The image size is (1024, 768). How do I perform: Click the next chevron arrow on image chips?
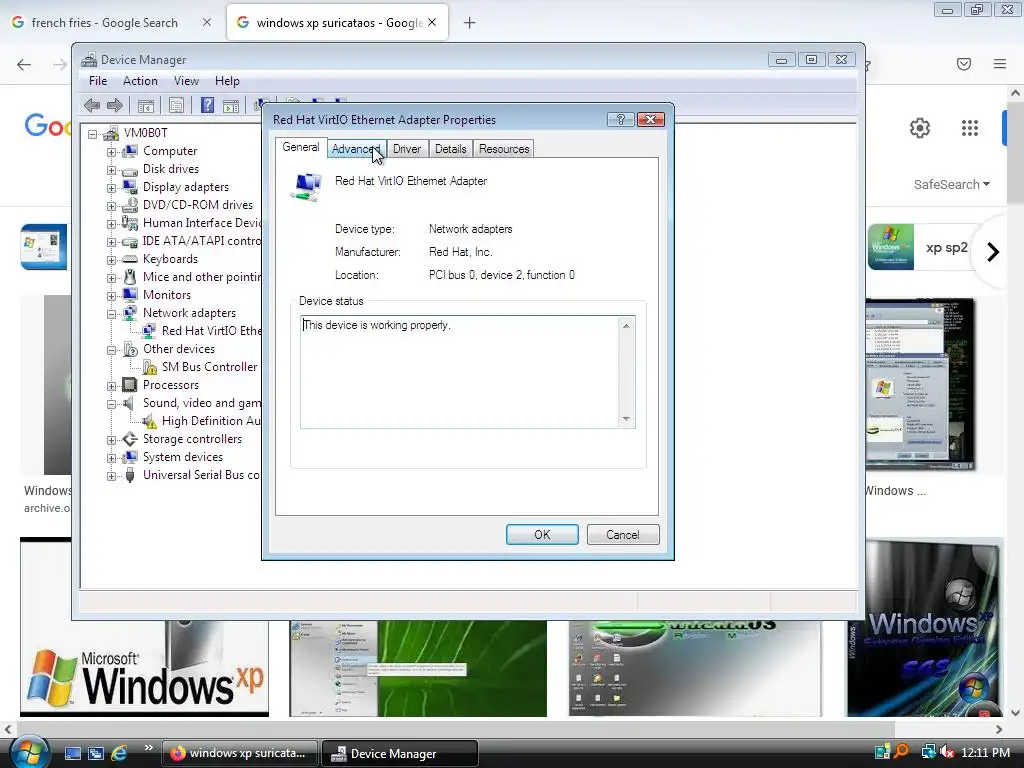[993, 252]
